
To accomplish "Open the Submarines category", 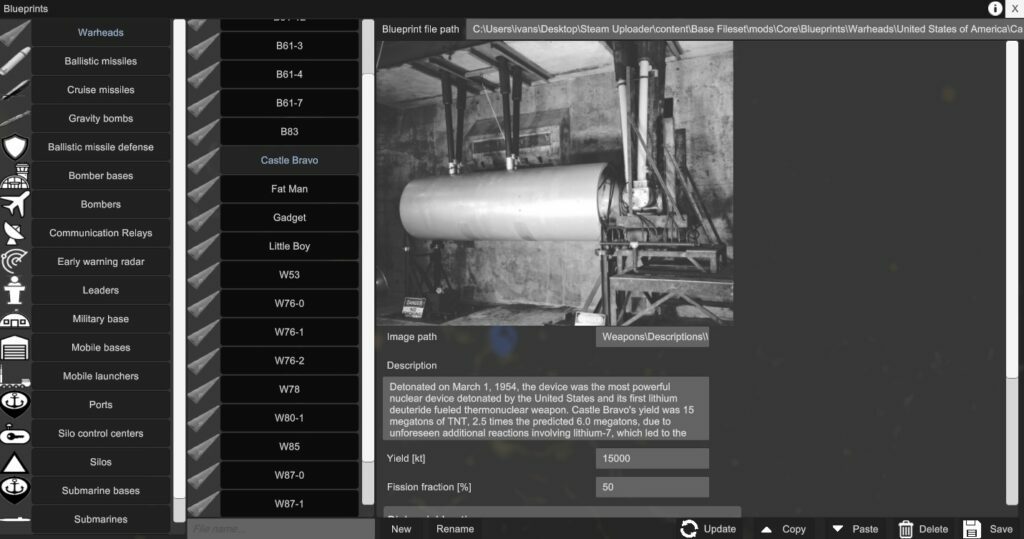I will point(101,519).
